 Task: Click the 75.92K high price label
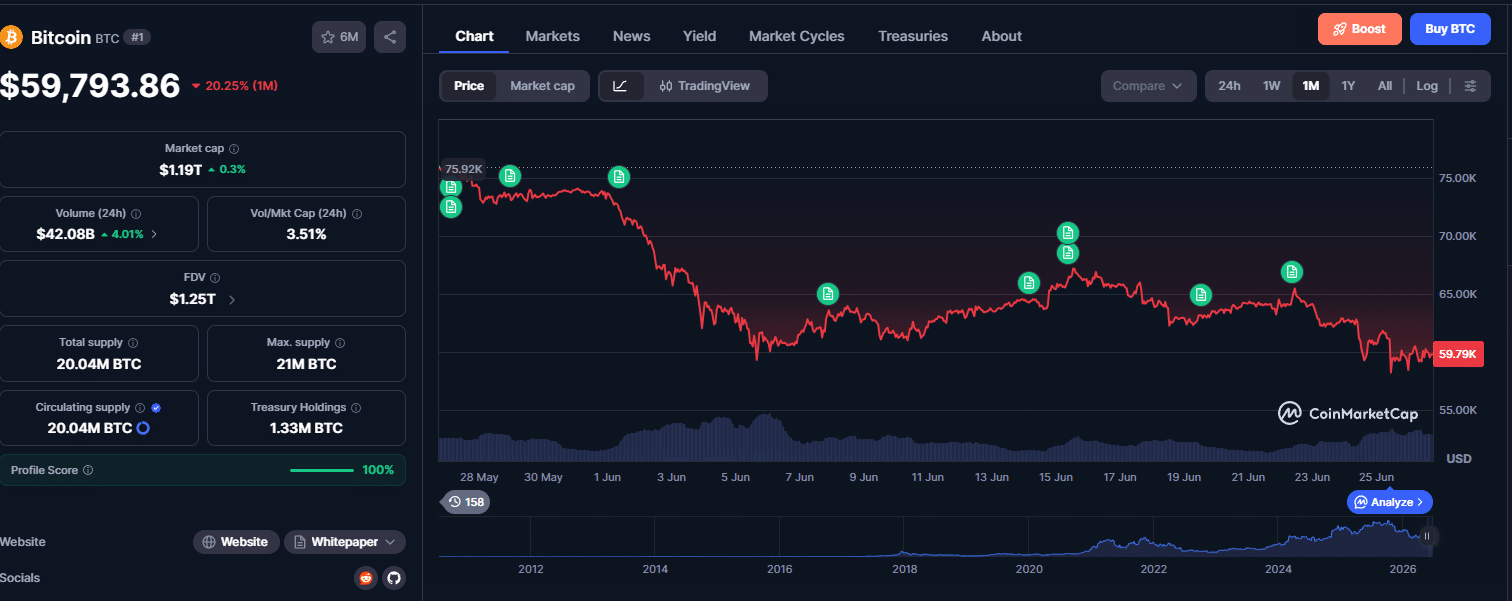(463, 169)
